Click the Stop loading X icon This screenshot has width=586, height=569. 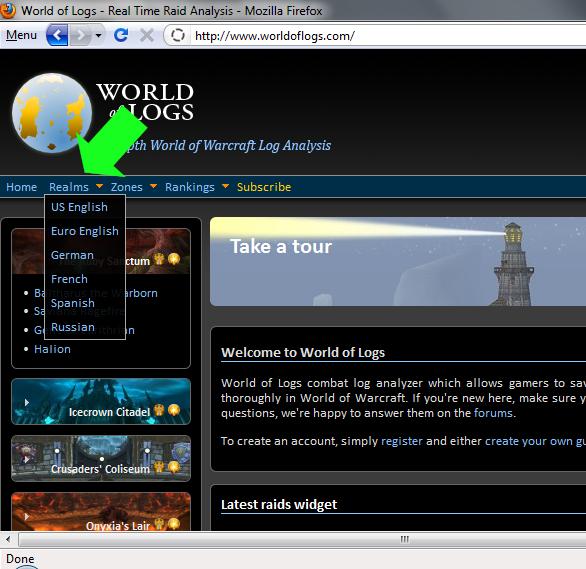[146, 35]
